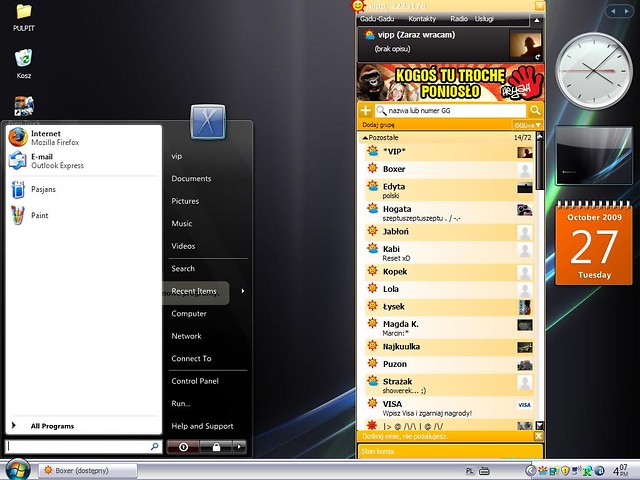Open the Kontakty menu

click(422, 19)
